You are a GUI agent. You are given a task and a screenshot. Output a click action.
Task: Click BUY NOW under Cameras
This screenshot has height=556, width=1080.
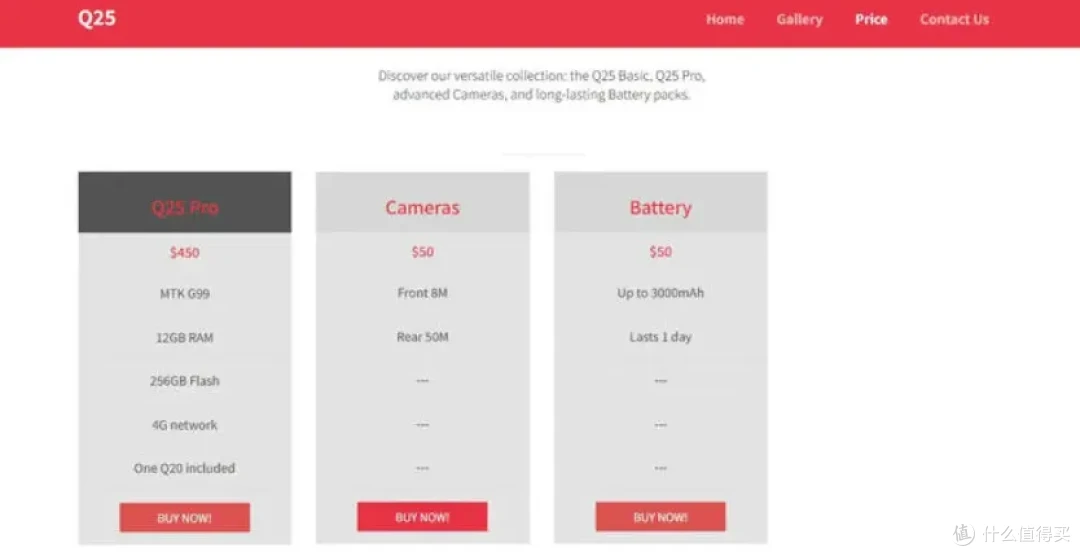(x=422, y=517)
